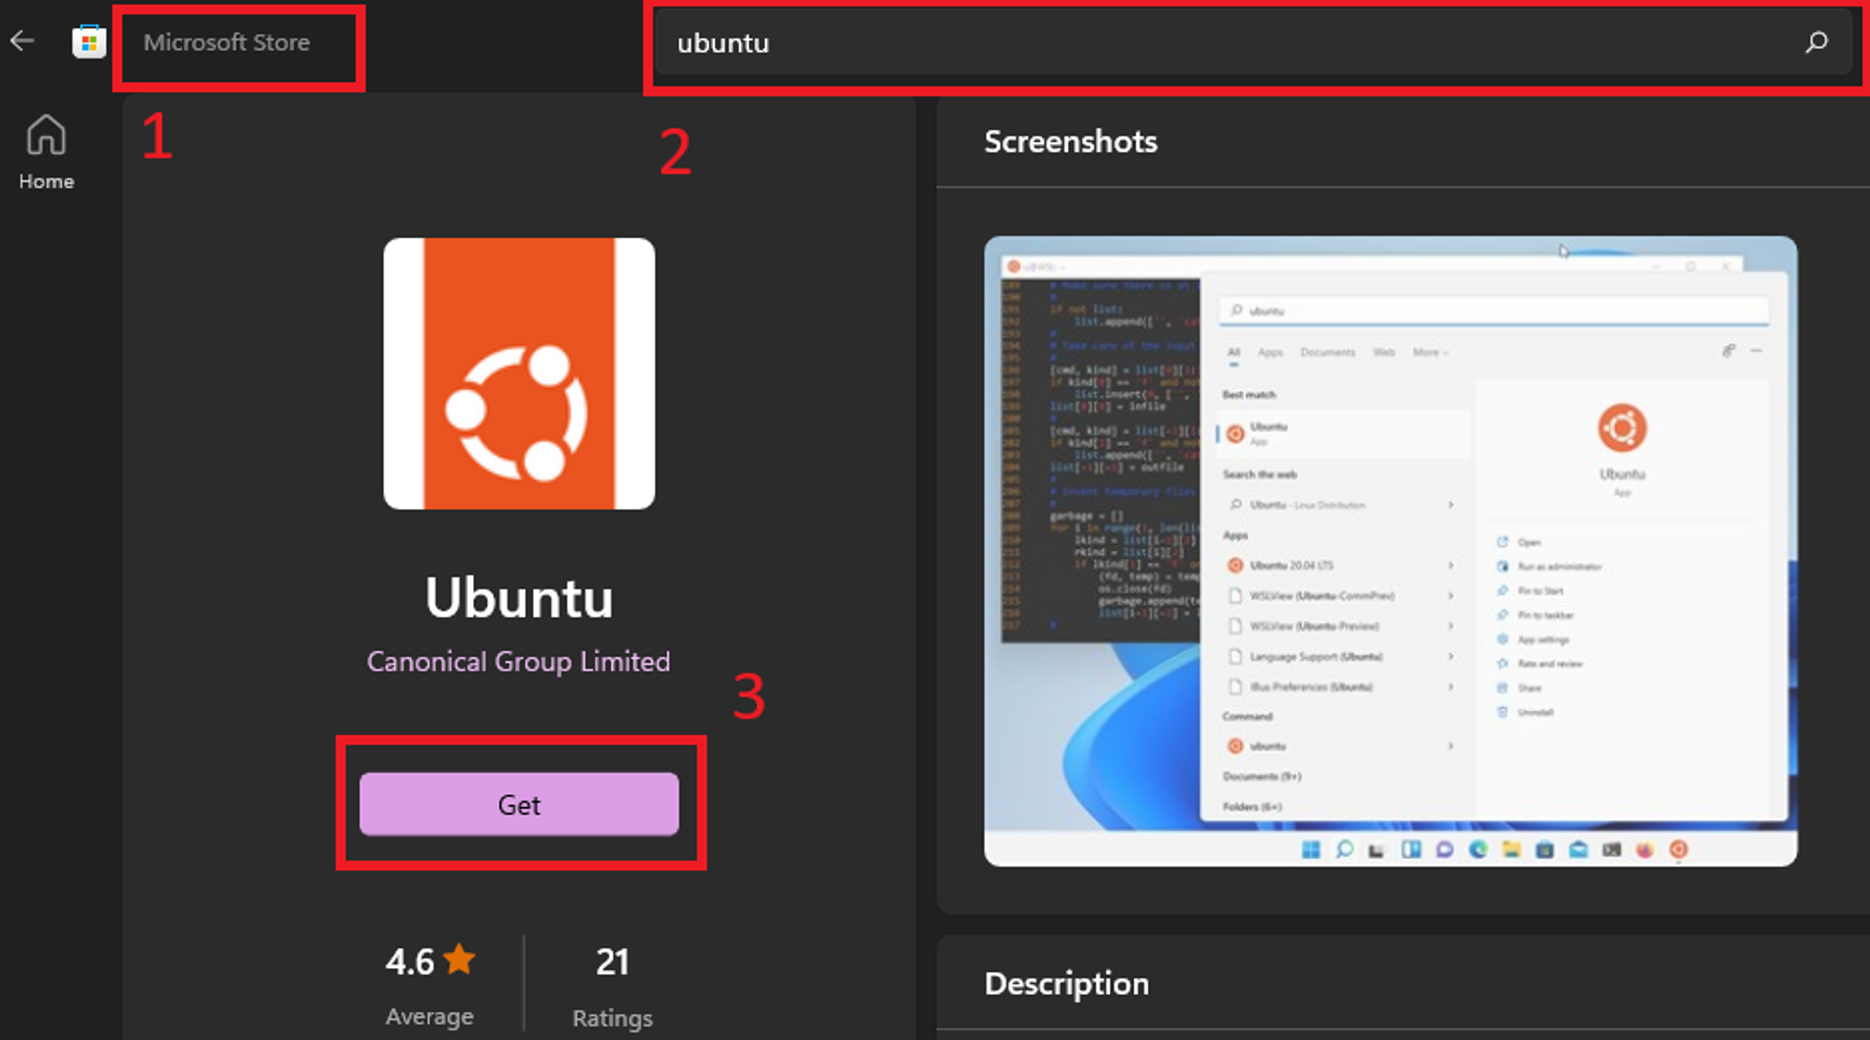Click the Screenshots section heading

(x=1070, y=142)
